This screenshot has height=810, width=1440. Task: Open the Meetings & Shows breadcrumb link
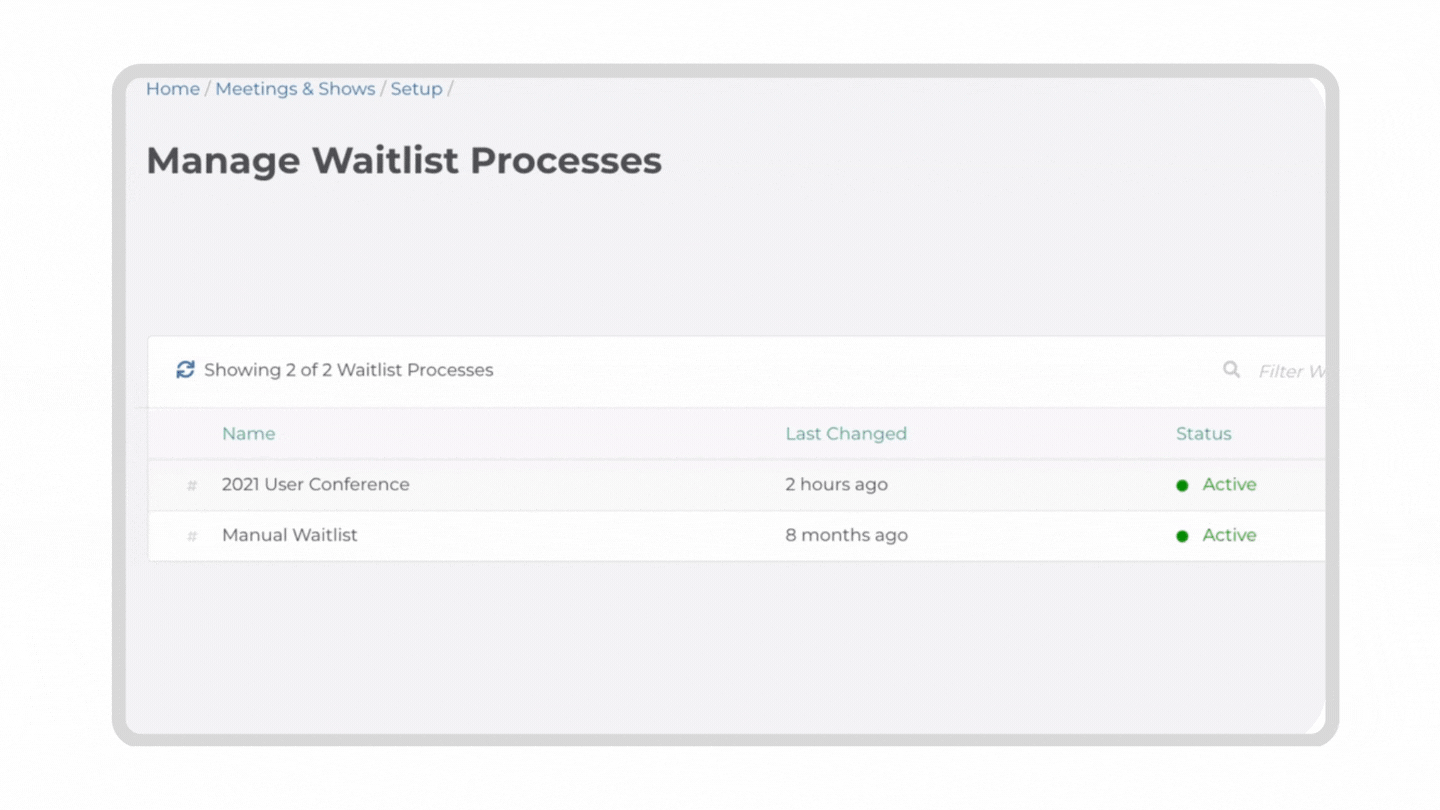[295, 89]
